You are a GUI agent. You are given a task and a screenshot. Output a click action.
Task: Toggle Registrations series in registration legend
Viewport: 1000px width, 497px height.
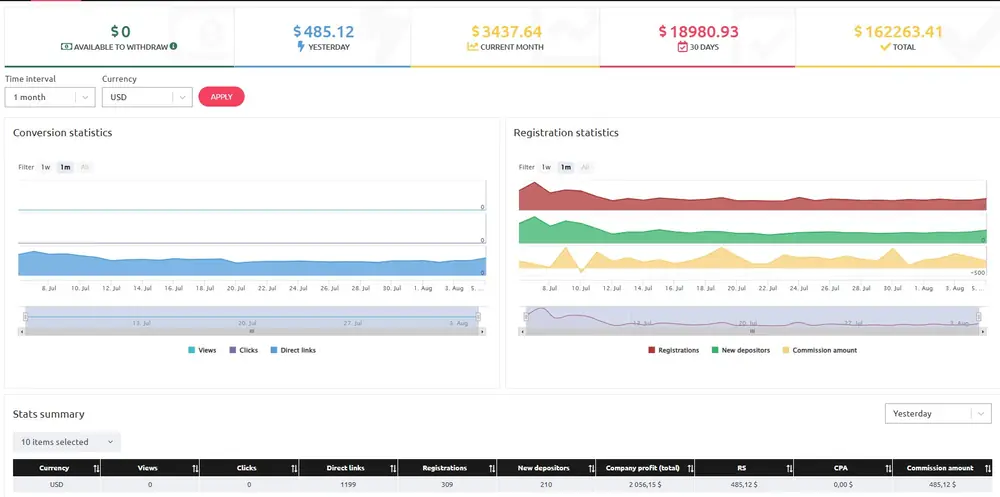pyautogui.click(x=673, y=350)
